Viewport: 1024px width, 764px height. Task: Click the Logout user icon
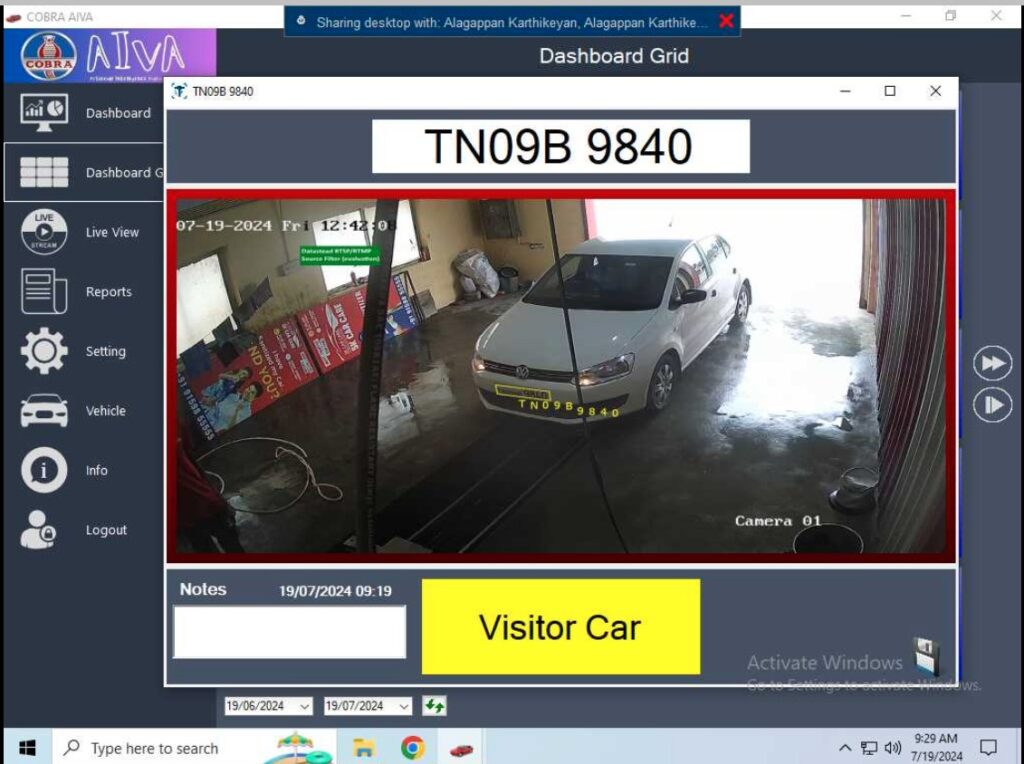[x=40, y=530]
